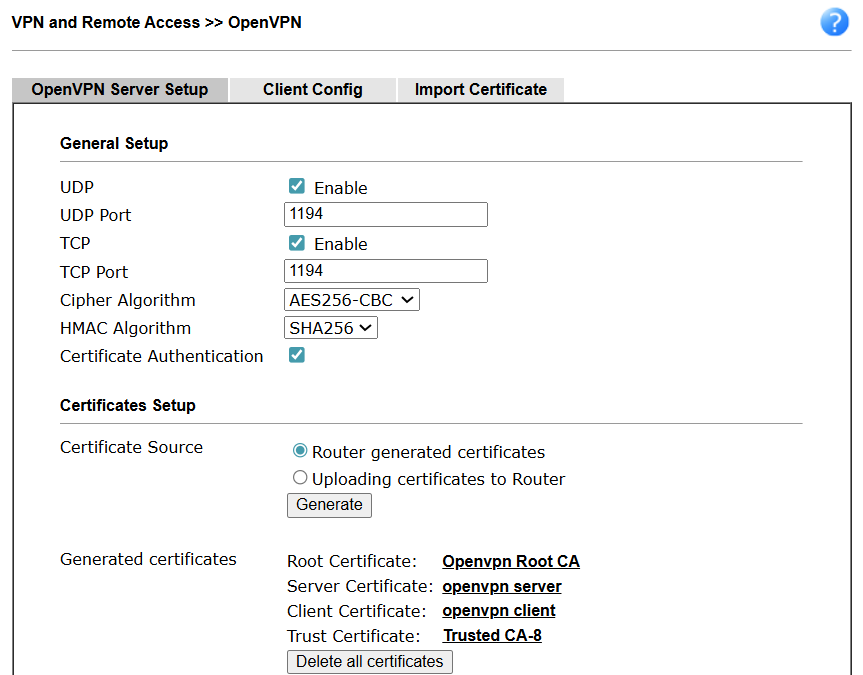This screenshot has height=675, width=863.
Task: Focus the UDP Port input field
Action: [386, 214]
